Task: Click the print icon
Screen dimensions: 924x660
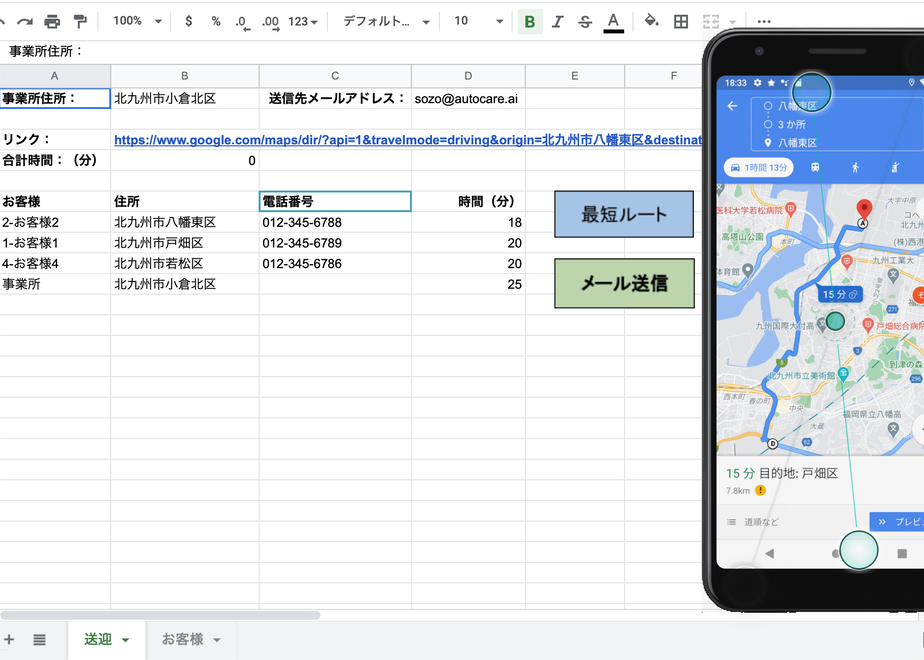Action: click(52, 22)
